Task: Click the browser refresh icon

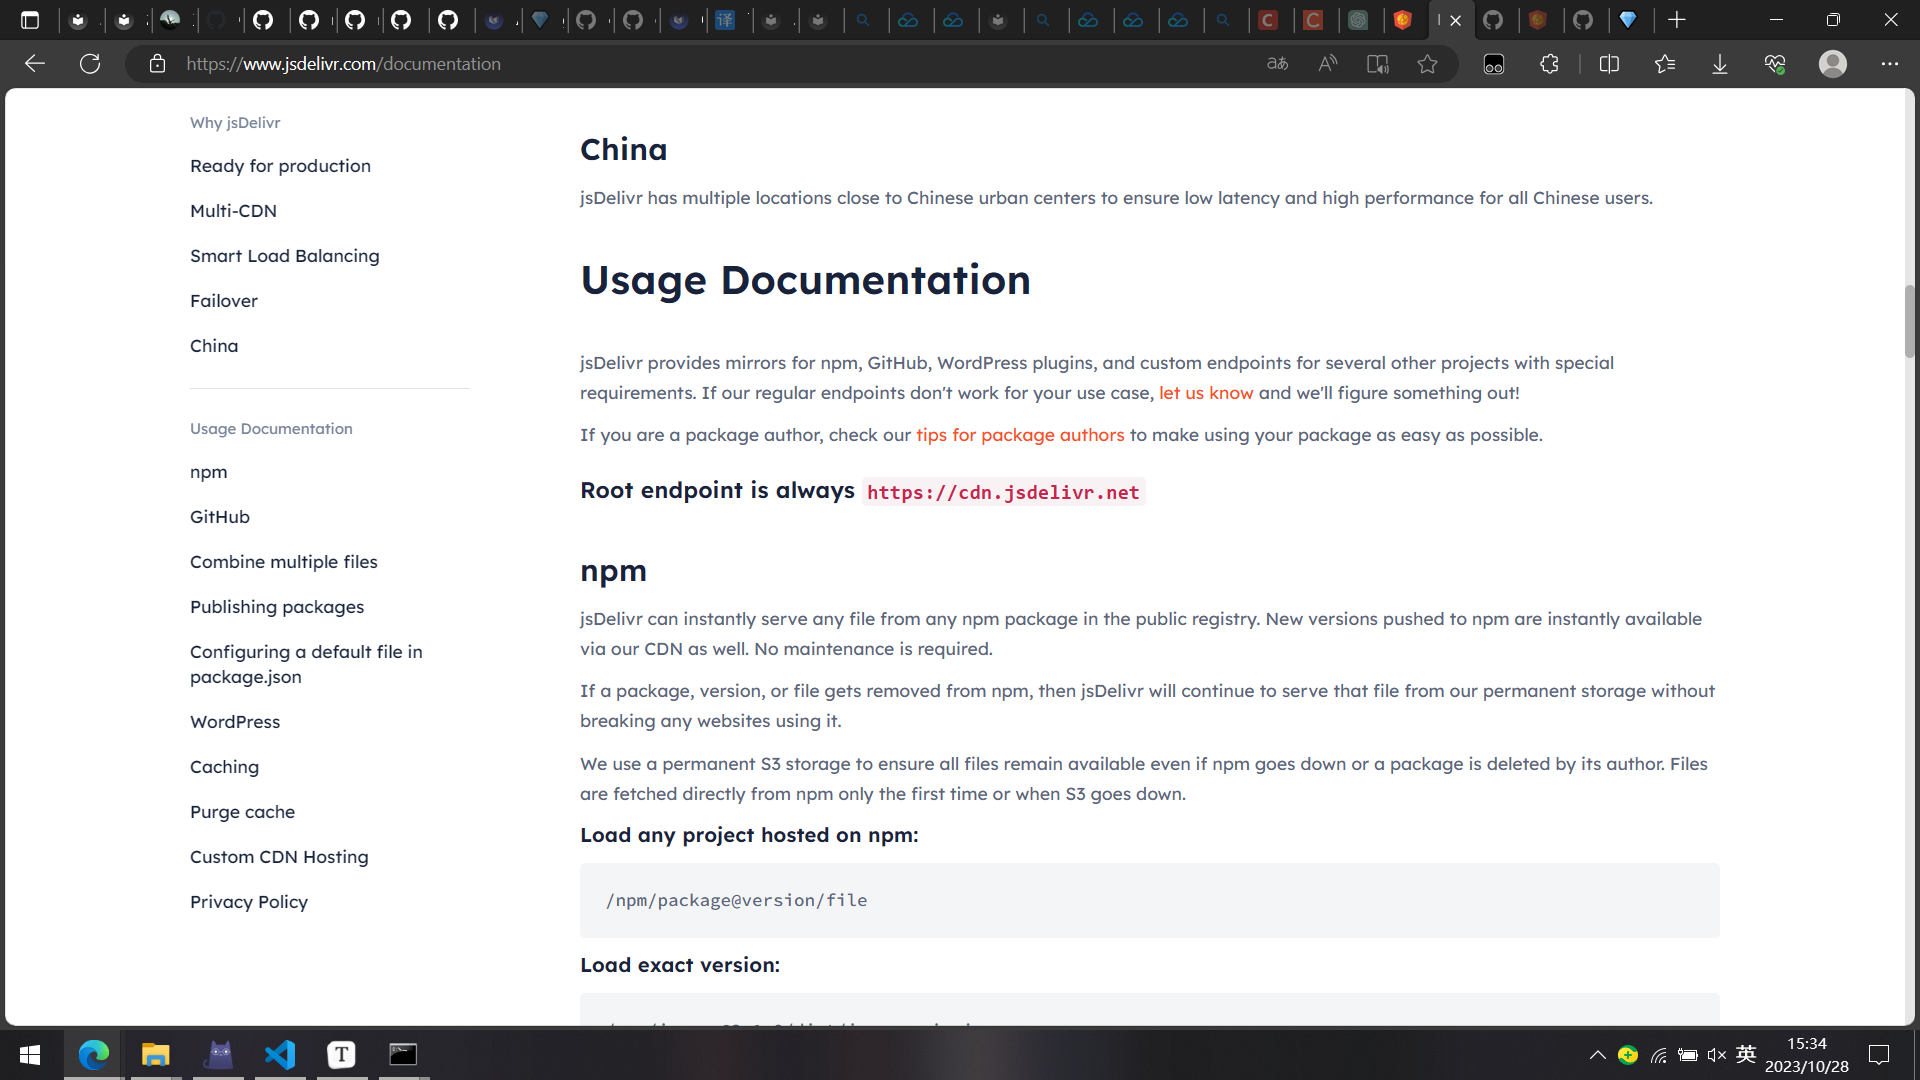Action: point(90,64)
